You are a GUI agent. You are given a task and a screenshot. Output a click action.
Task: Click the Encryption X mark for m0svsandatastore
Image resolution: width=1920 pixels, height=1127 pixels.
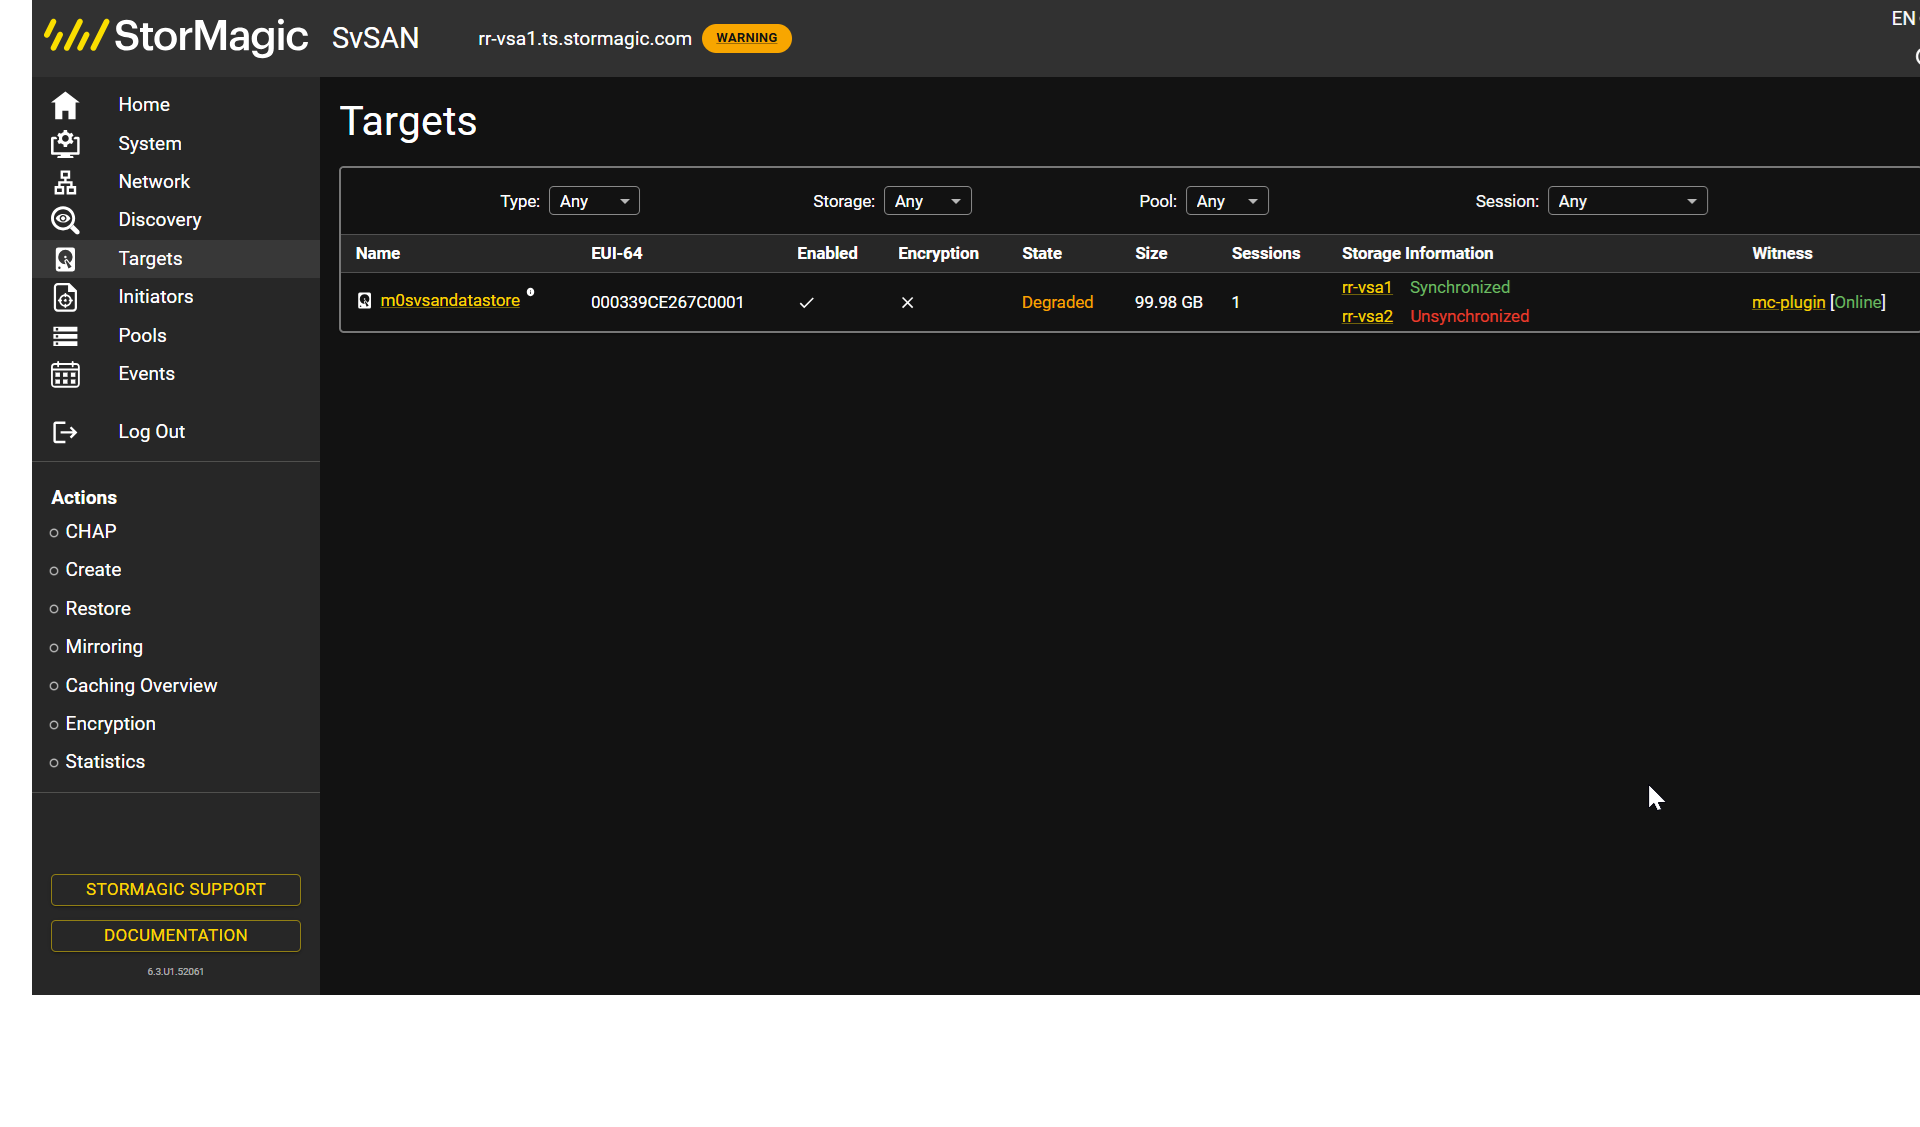[x=908, y=303]
